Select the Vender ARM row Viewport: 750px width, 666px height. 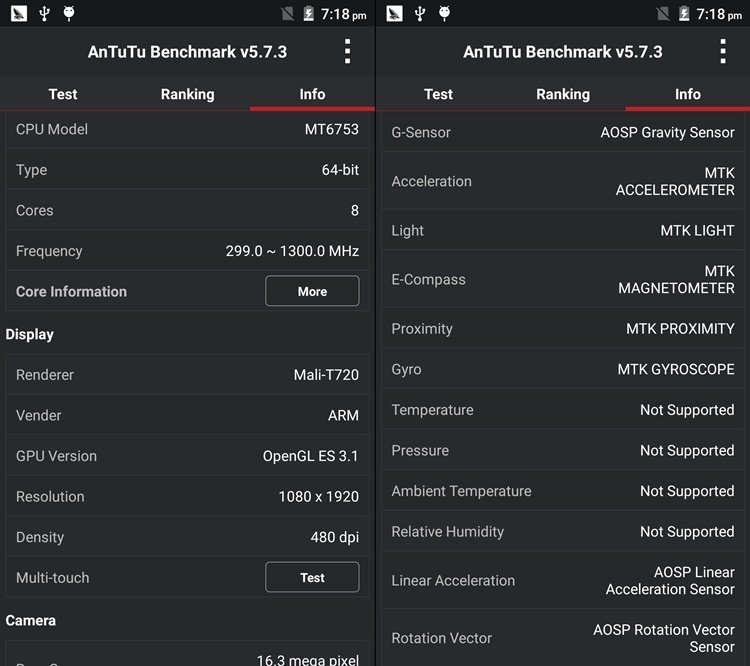[x=187, y=415]
